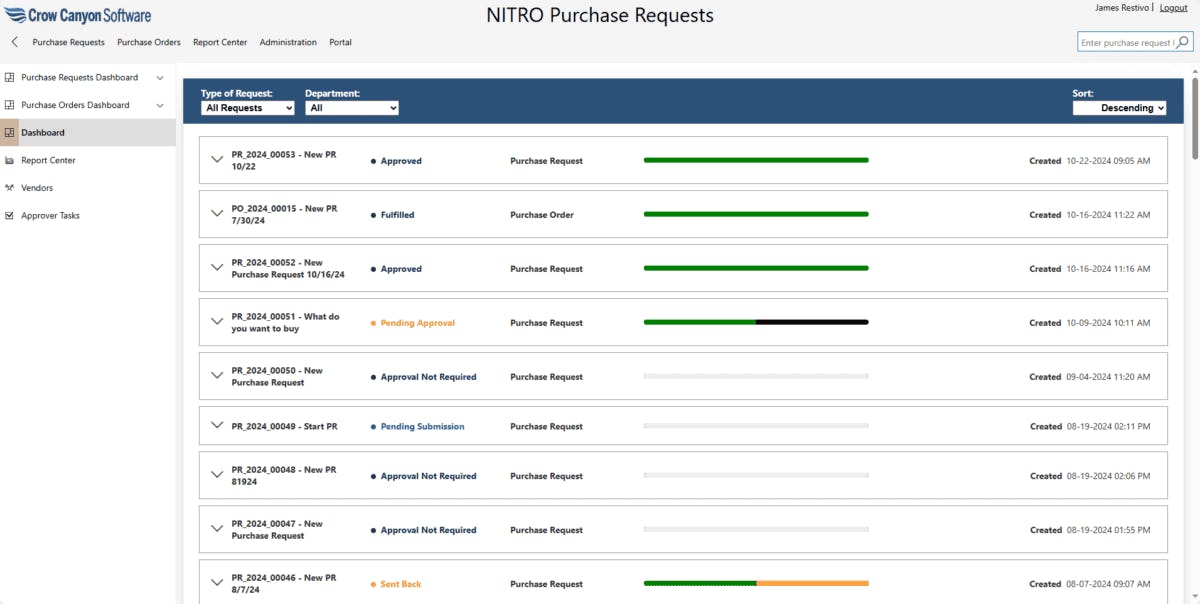Open the Administration menu
Viewport: 1200px width, 604px height.
click(x=288, y=42)
